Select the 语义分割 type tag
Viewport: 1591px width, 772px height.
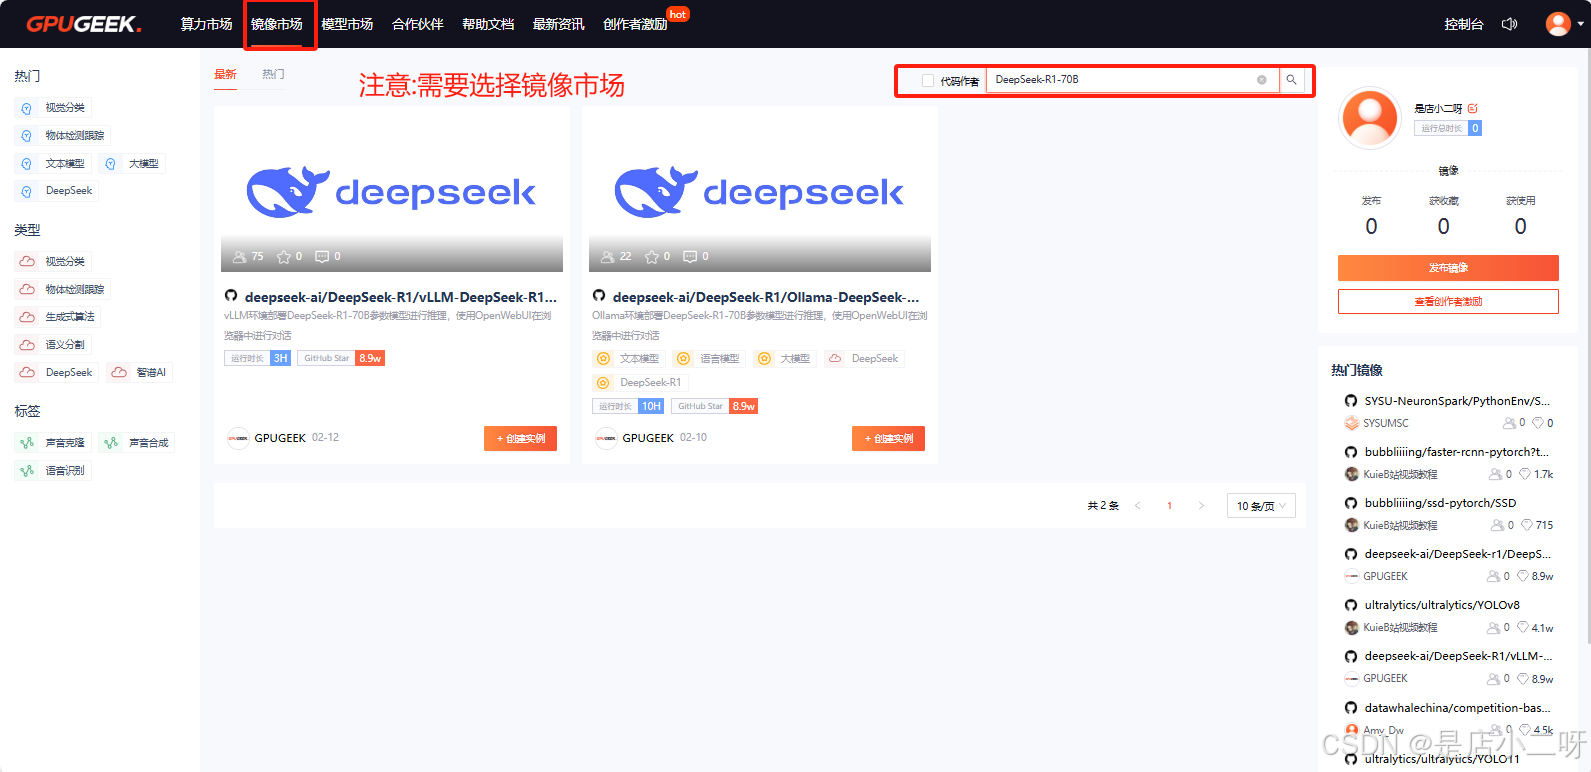[x=54, y=345]
